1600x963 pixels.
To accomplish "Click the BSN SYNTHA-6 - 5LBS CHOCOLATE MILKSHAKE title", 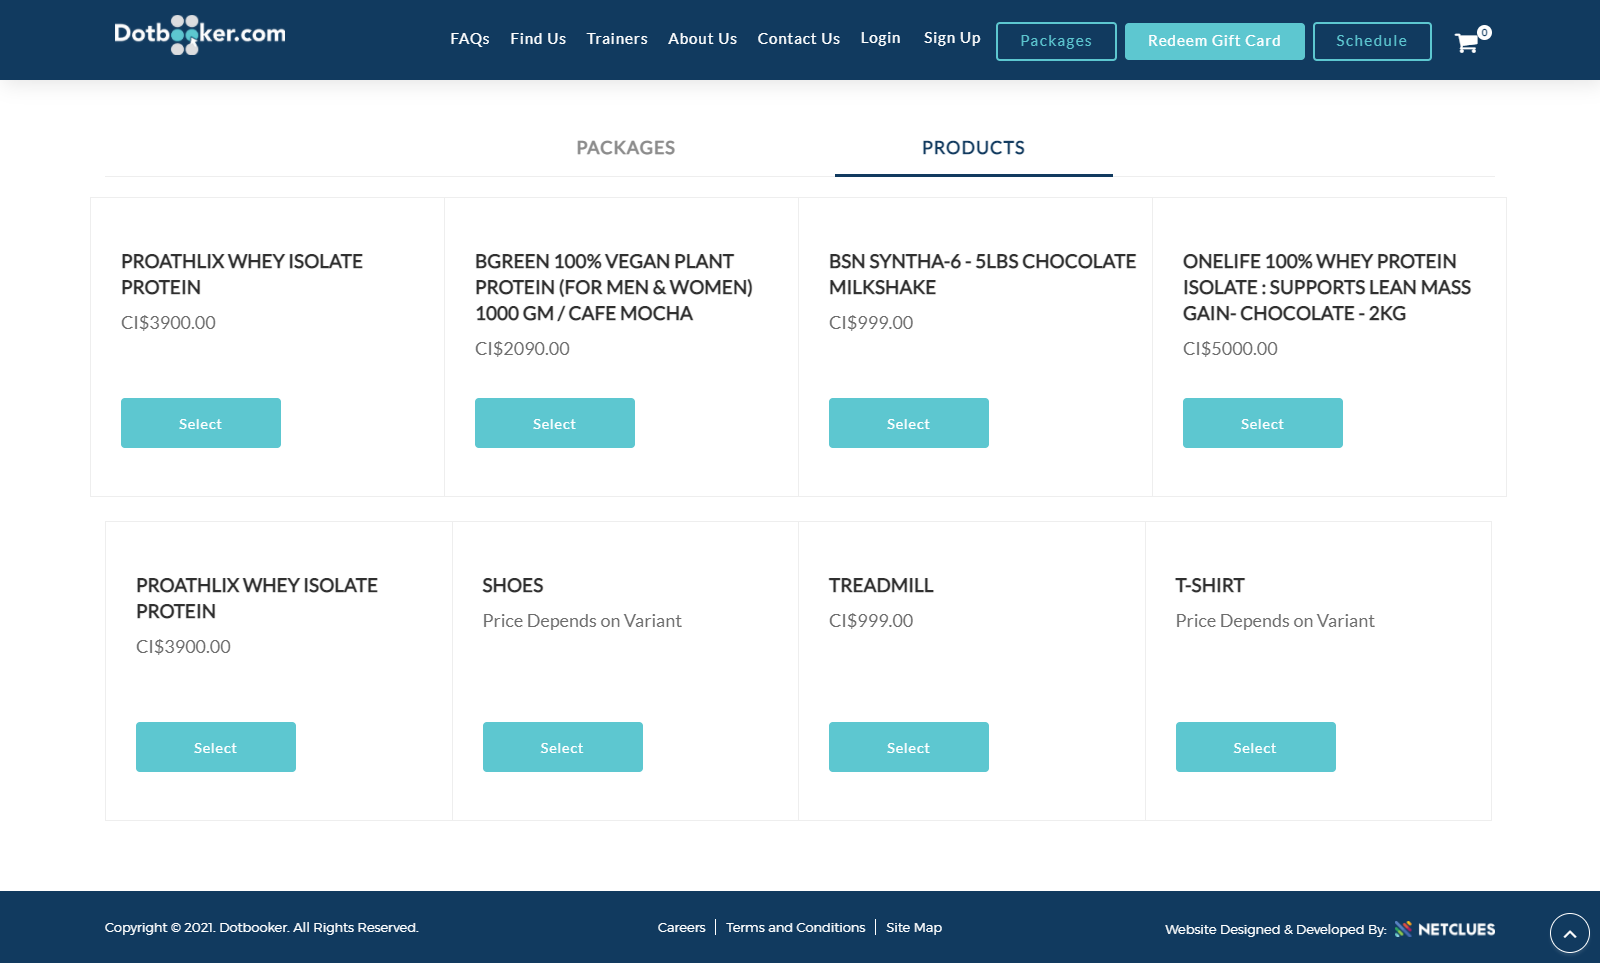I will 983,274.
